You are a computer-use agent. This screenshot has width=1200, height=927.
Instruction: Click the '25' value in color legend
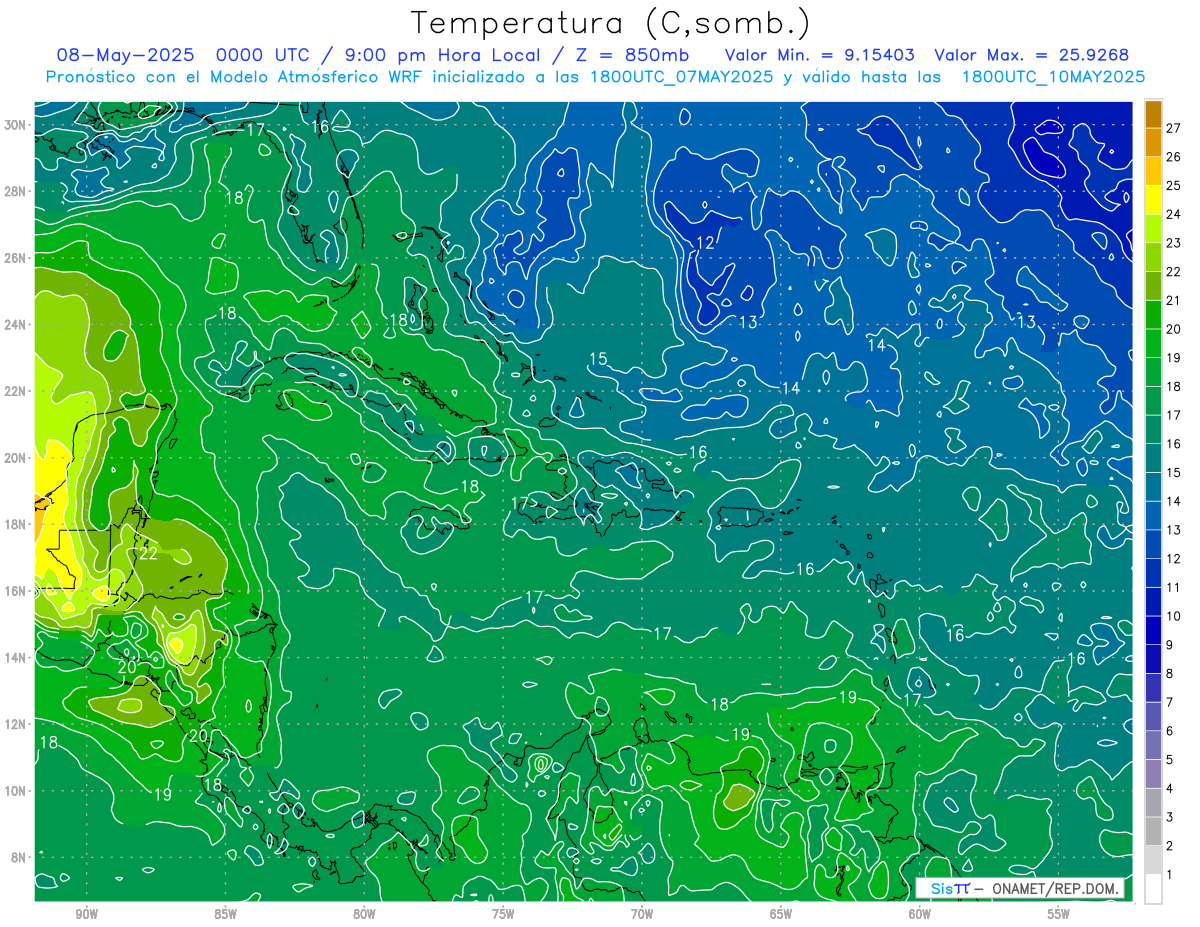[x=1174, y=186]
